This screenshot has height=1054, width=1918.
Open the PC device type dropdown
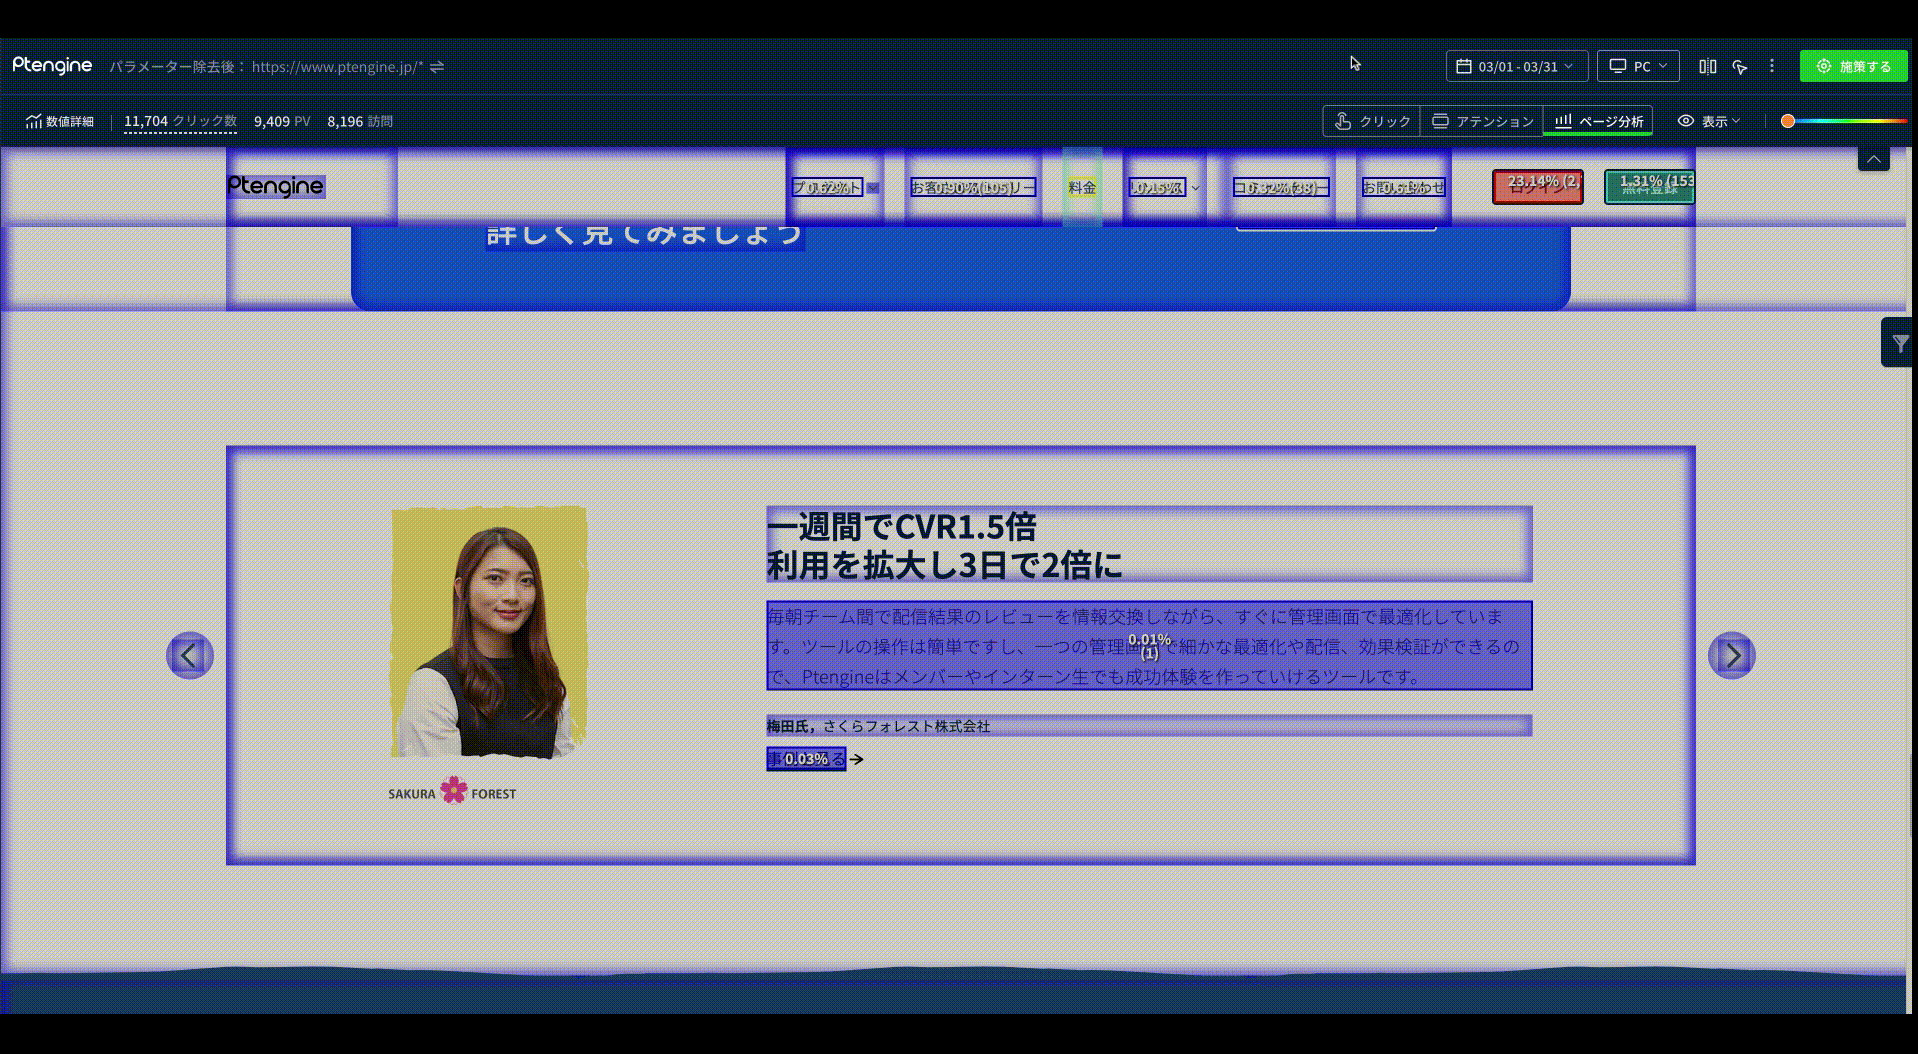(1637, 66)
